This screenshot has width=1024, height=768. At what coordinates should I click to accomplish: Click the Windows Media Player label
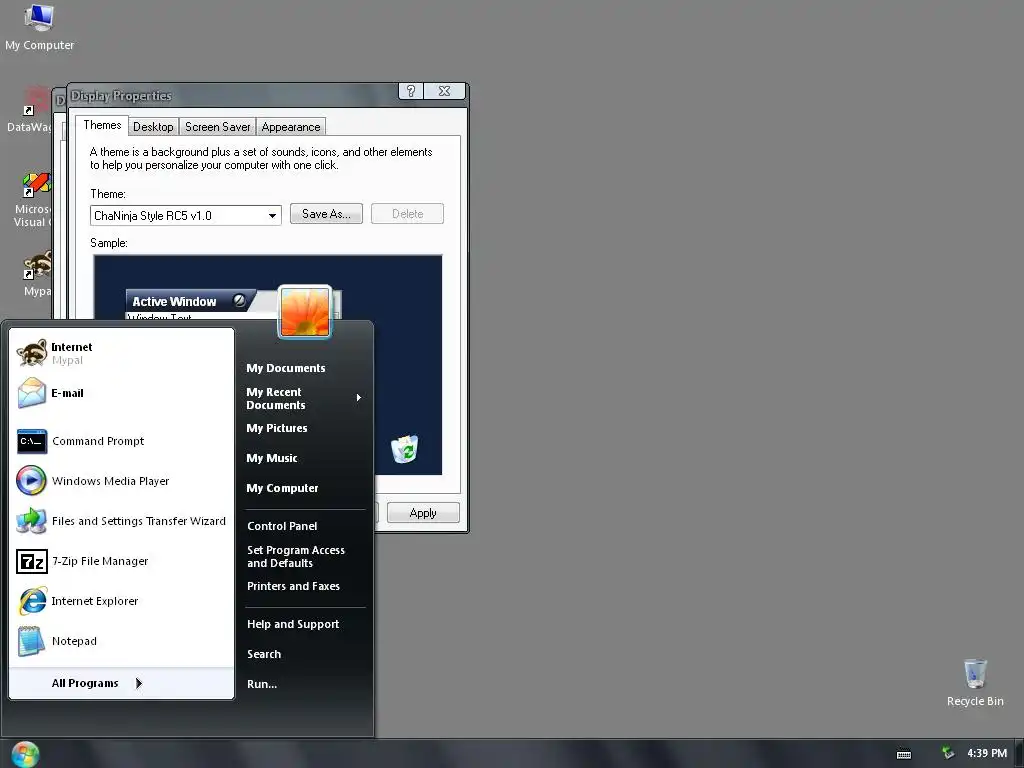pos(110,481)
